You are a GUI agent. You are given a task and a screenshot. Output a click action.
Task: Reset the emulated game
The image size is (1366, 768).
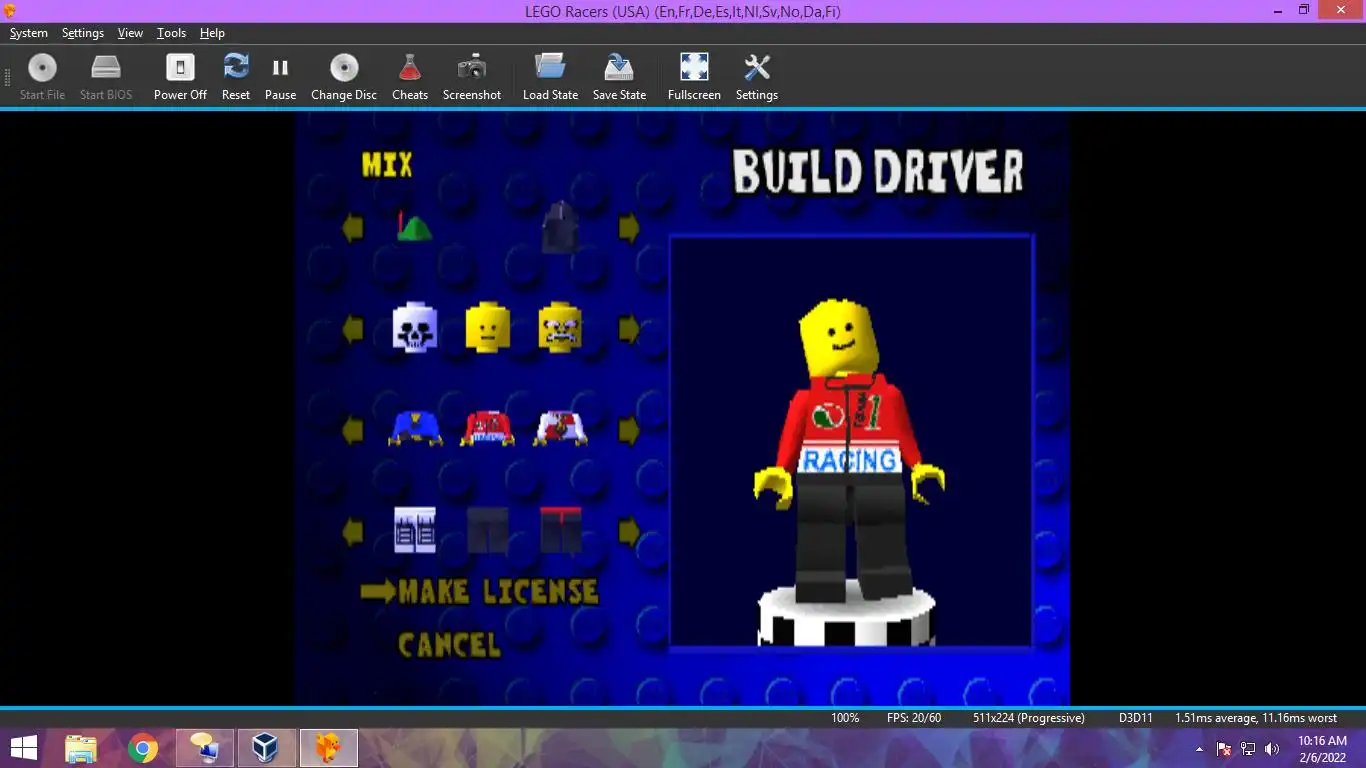click(236, 77)
